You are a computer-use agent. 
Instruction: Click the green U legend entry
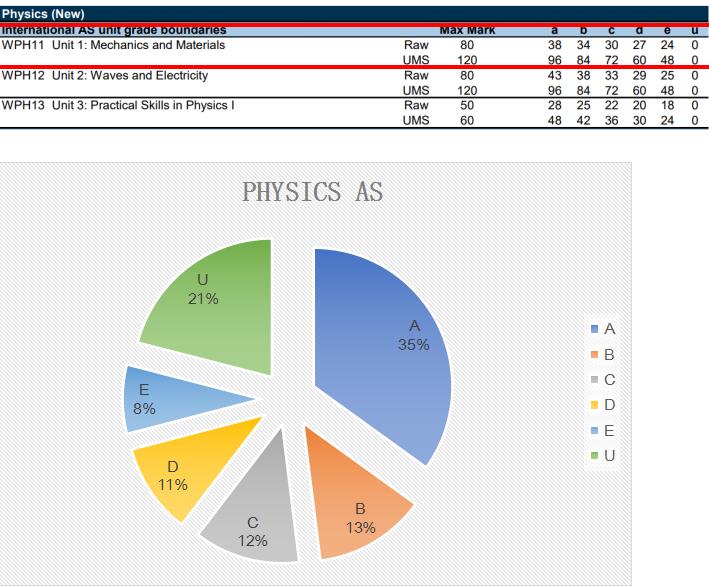[x=603, y=457]
